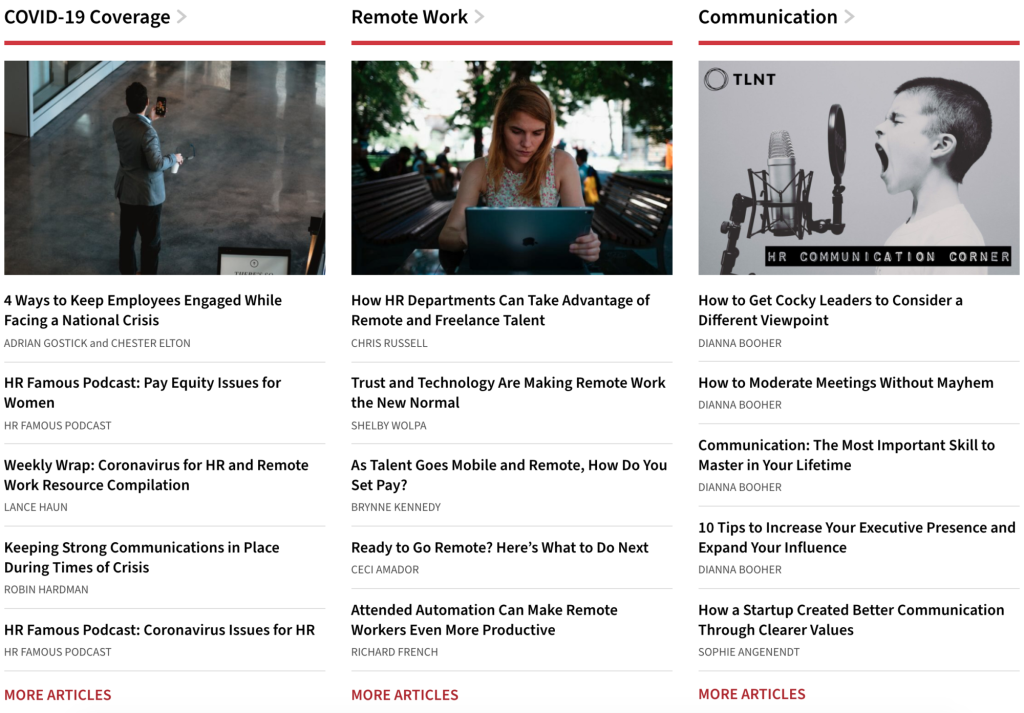Read '4 Ways to Keep Employees Engaged' article
1024x713 pixels.
click(143, 310)
